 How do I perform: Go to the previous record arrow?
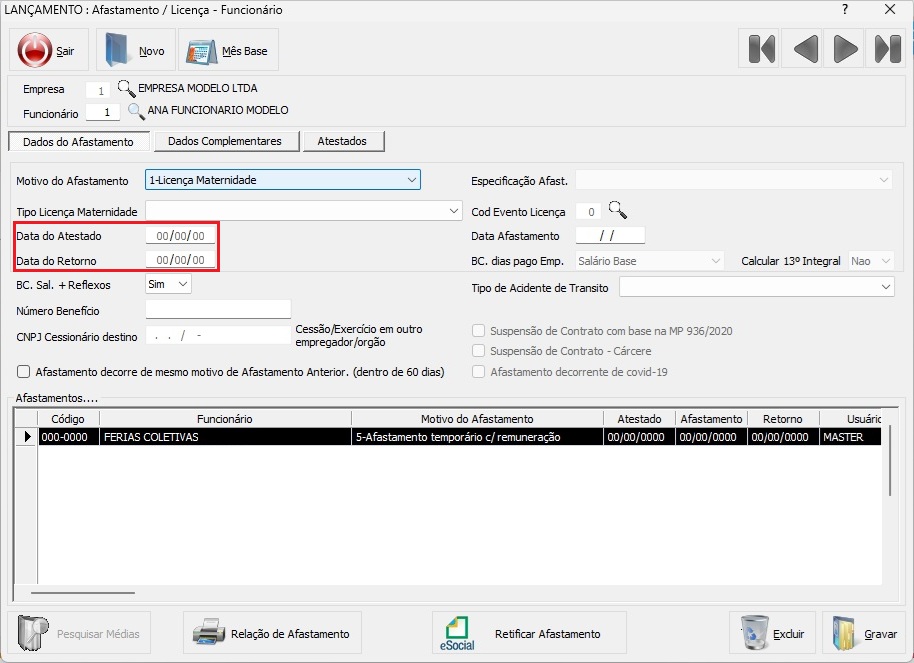tap(805, 49)
